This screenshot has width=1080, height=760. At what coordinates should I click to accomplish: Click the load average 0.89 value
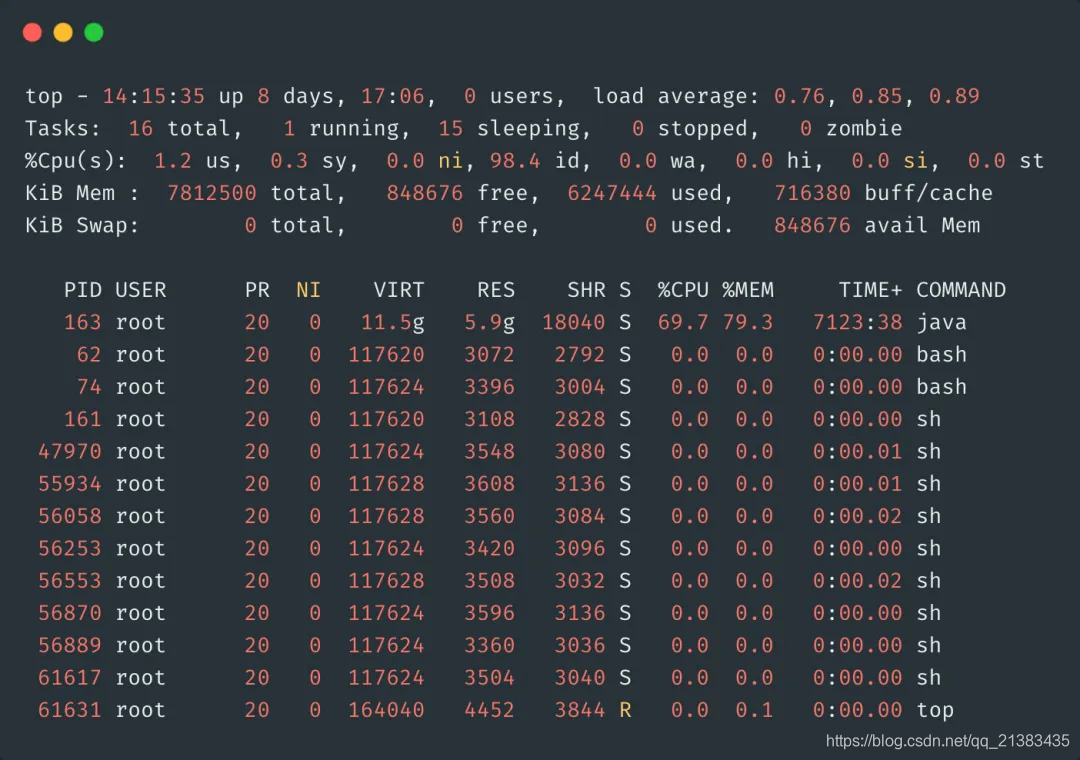954,96
